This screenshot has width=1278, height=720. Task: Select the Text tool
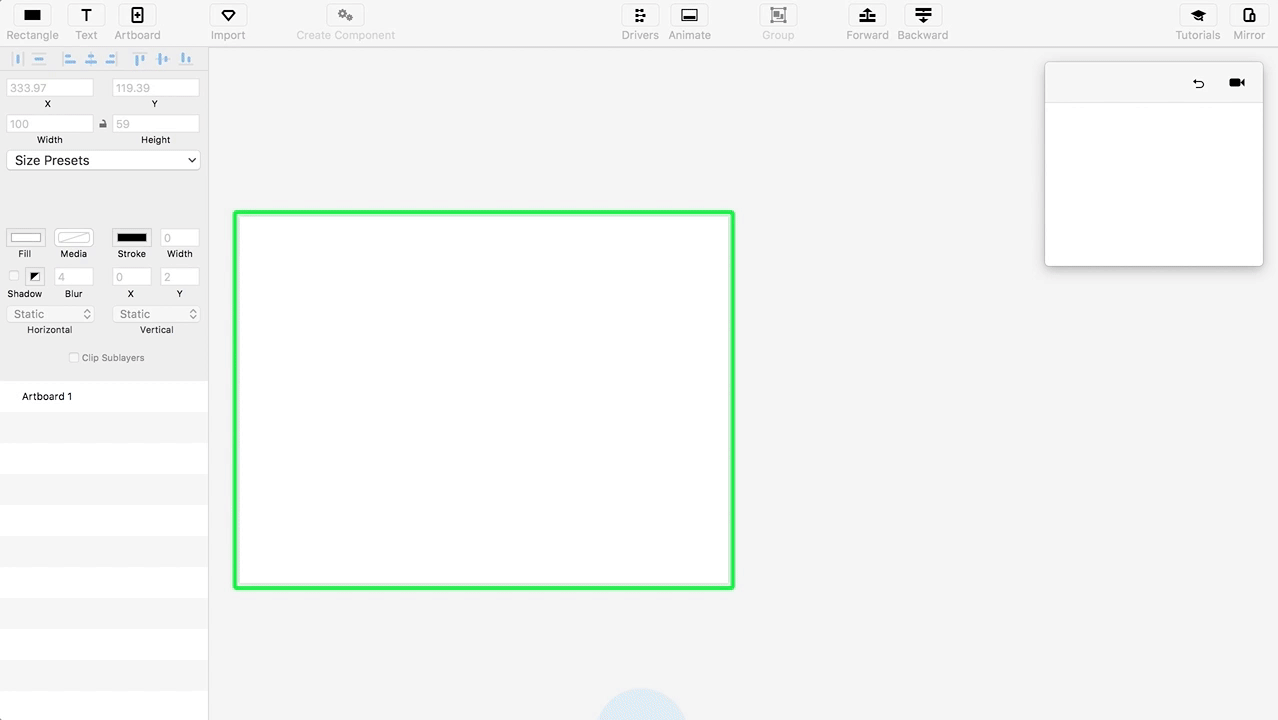tap(86, 15)
